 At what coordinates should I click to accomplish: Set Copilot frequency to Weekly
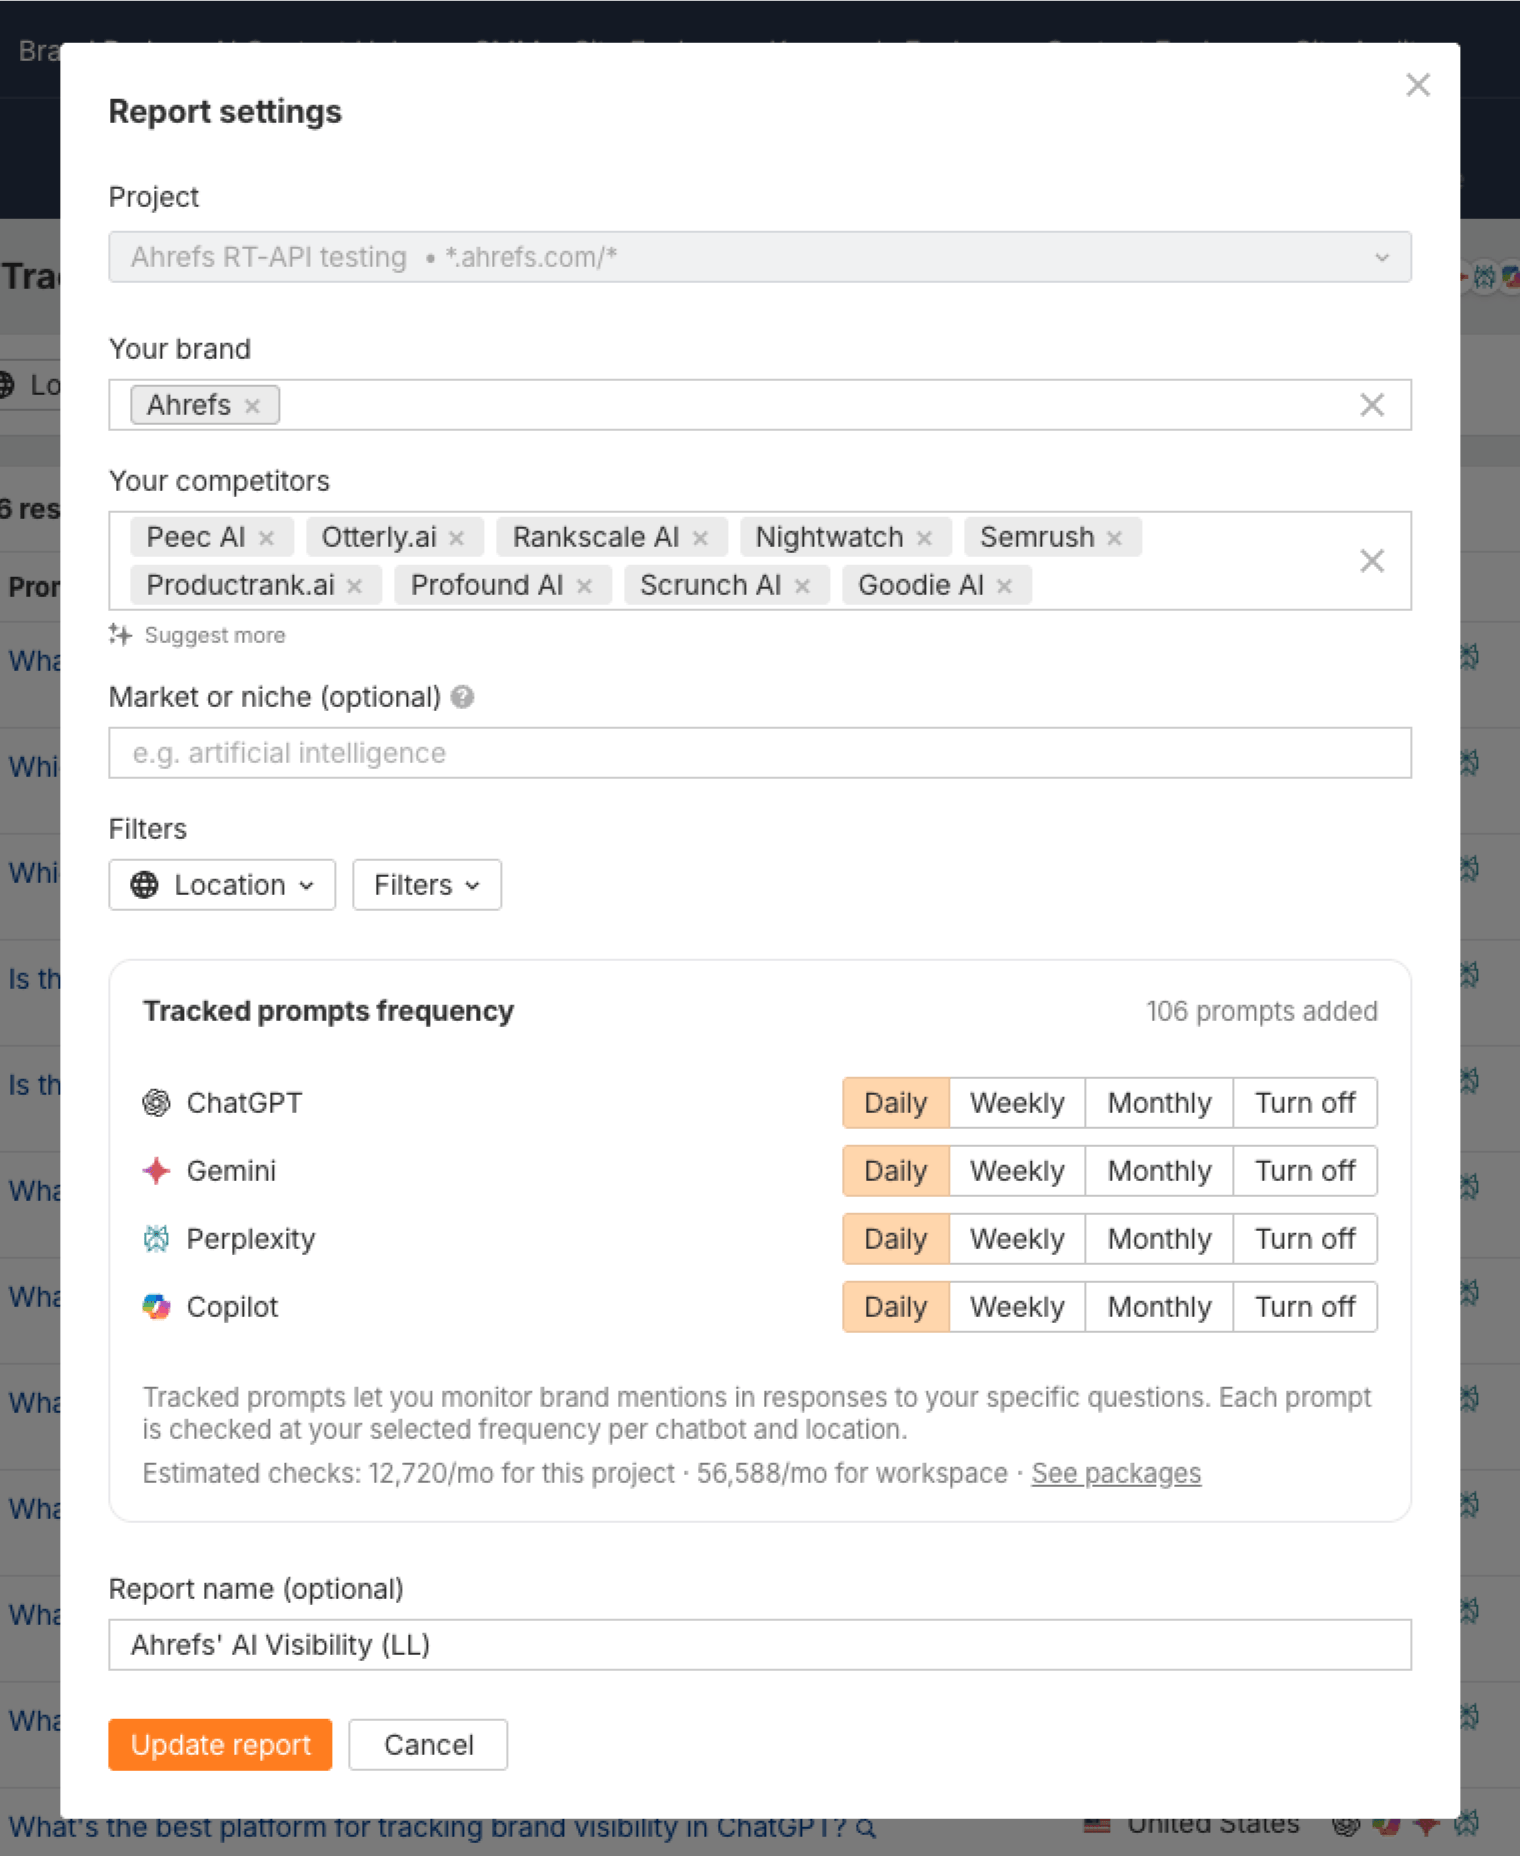(x=1017, y=1307)
